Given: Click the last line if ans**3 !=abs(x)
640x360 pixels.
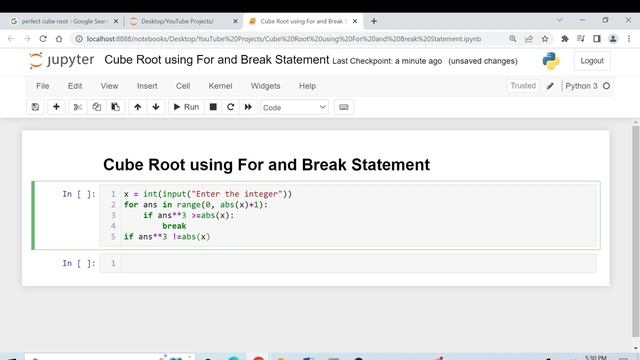Looking at the screenshot, I should (167, 236).
